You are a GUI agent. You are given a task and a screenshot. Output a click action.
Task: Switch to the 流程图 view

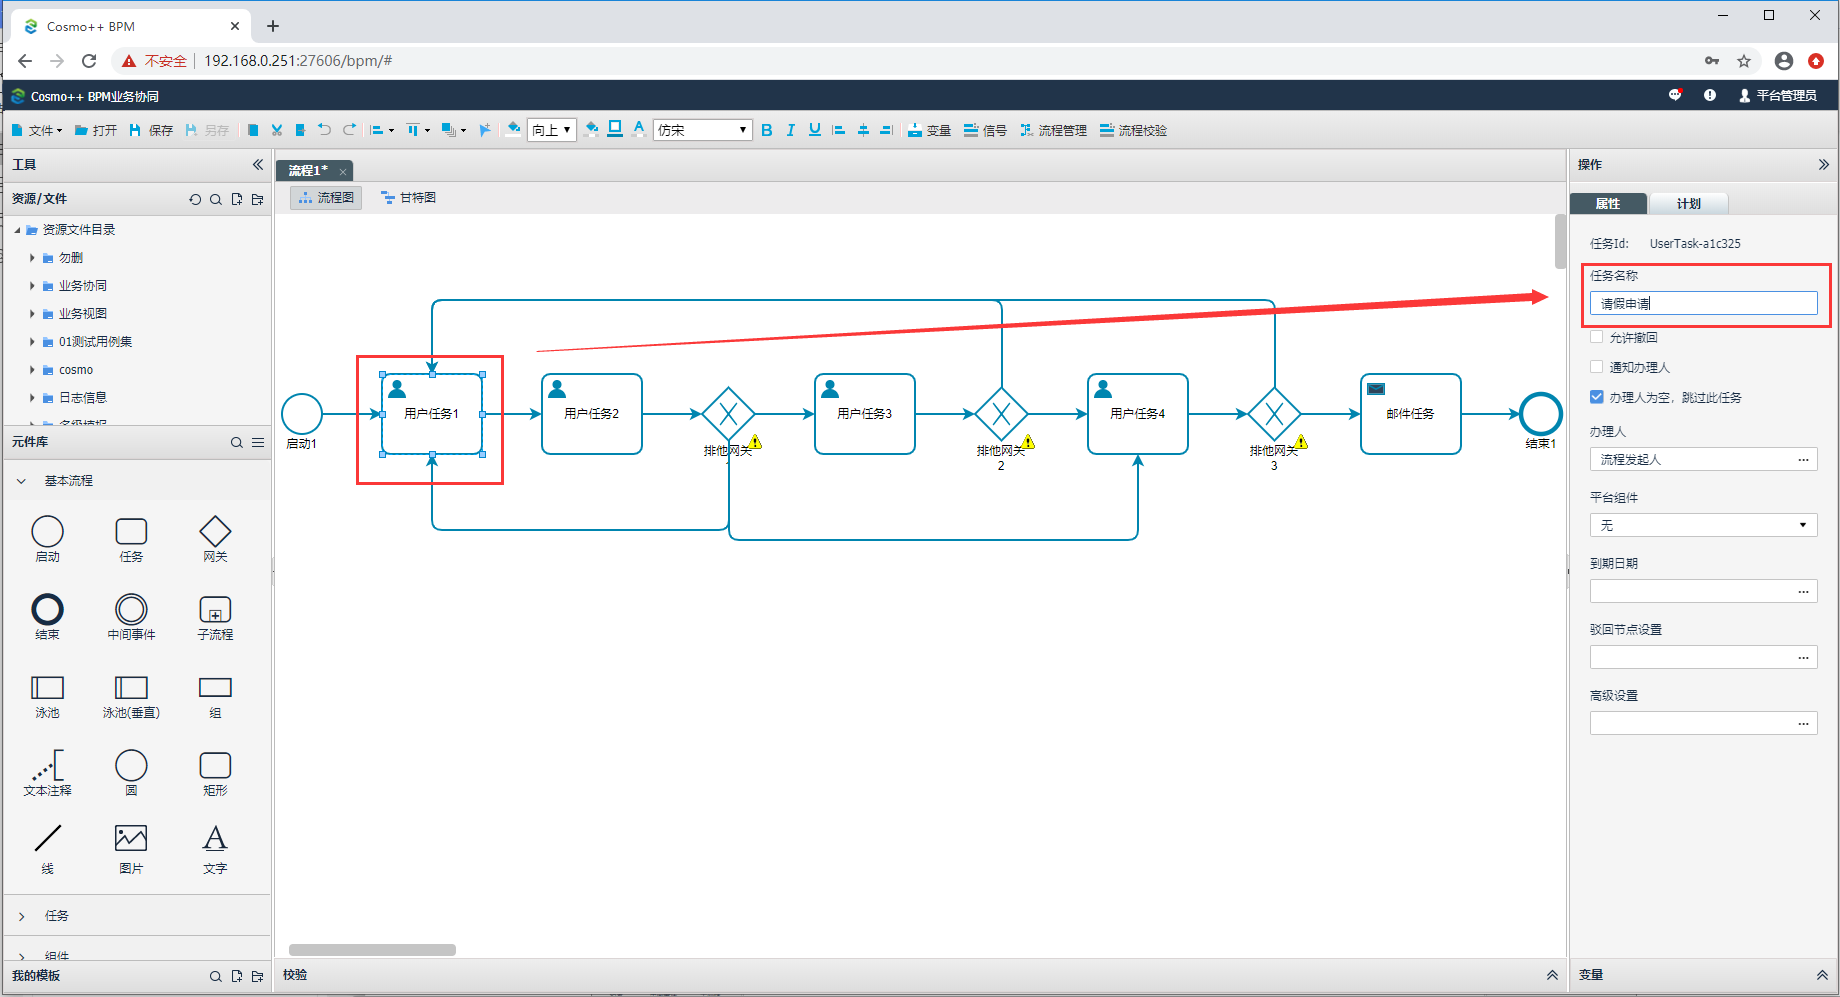(326, 198)
